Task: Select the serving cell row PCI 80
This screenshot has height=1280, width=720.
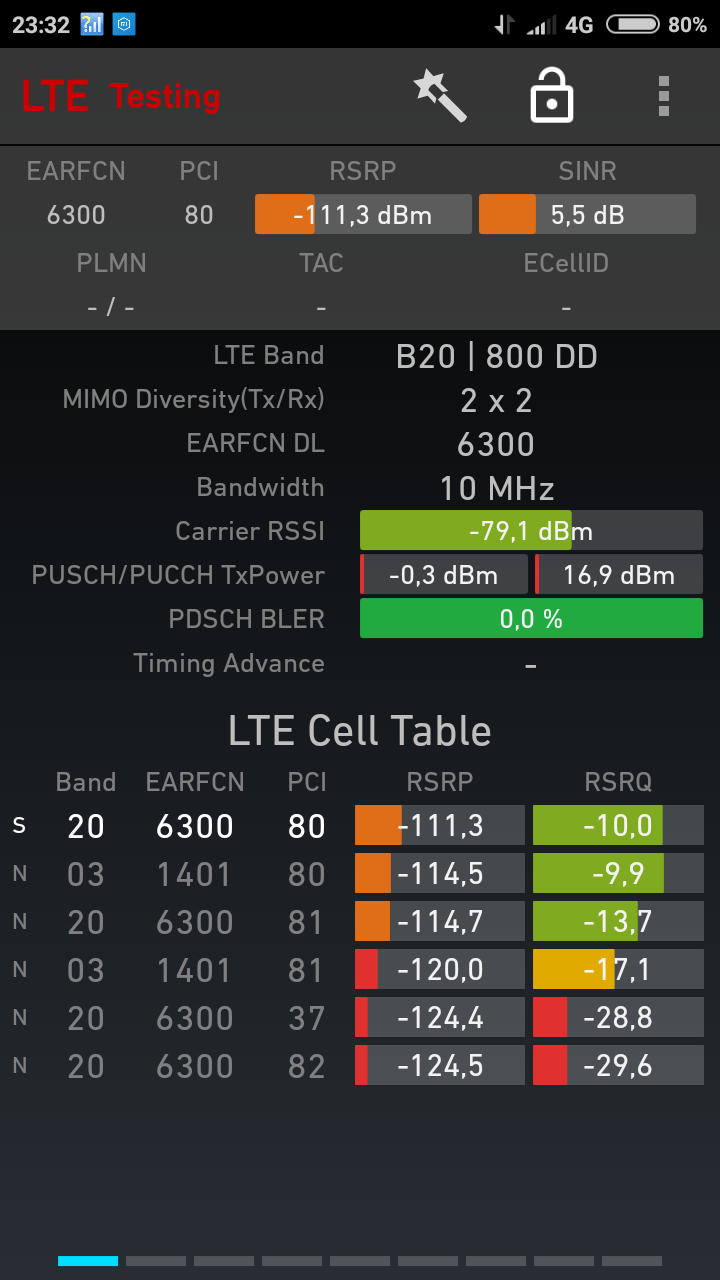Action: coord(306,826)
